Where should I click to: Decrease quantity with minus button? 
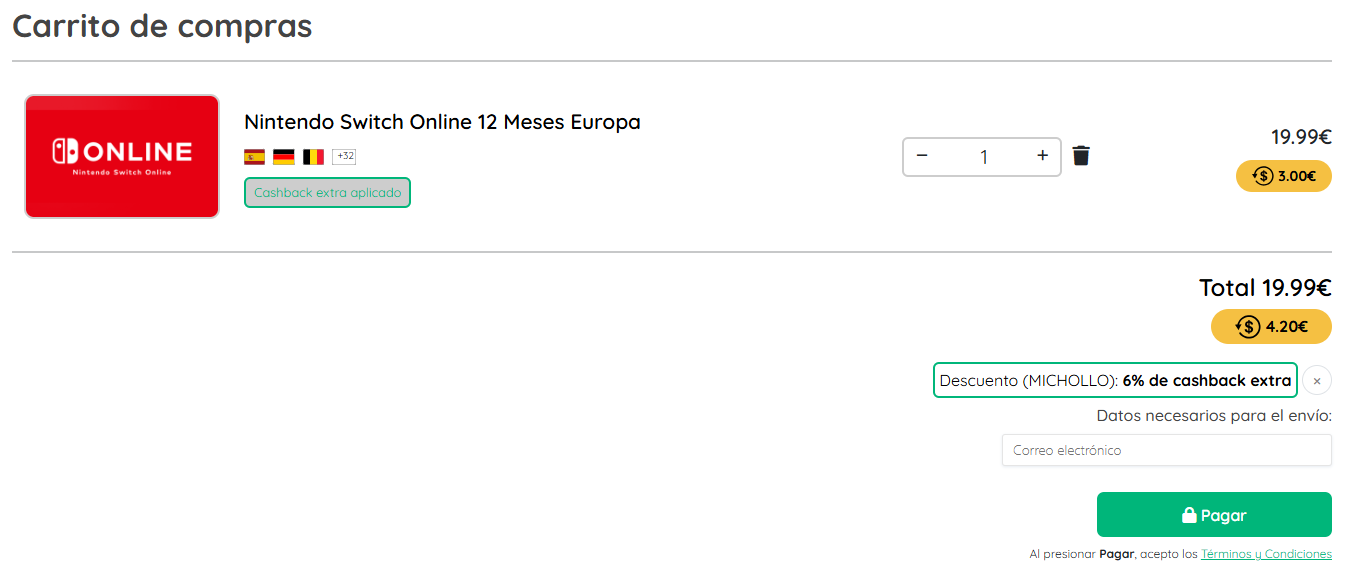(x=922, y=156)
